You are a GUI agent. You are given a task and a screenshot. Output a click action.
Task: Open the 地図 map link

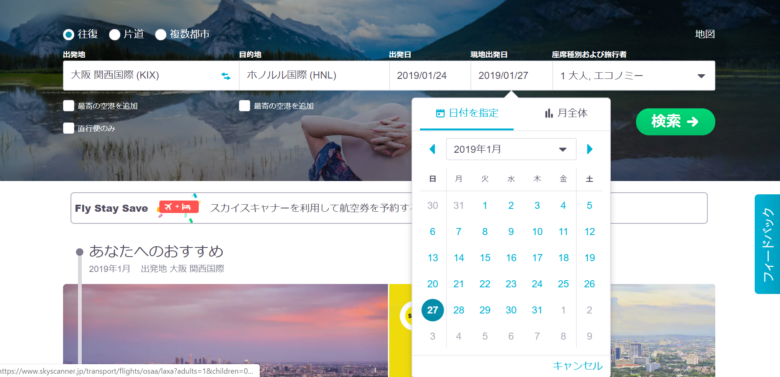pyautogui.click(x=705, y=34)
